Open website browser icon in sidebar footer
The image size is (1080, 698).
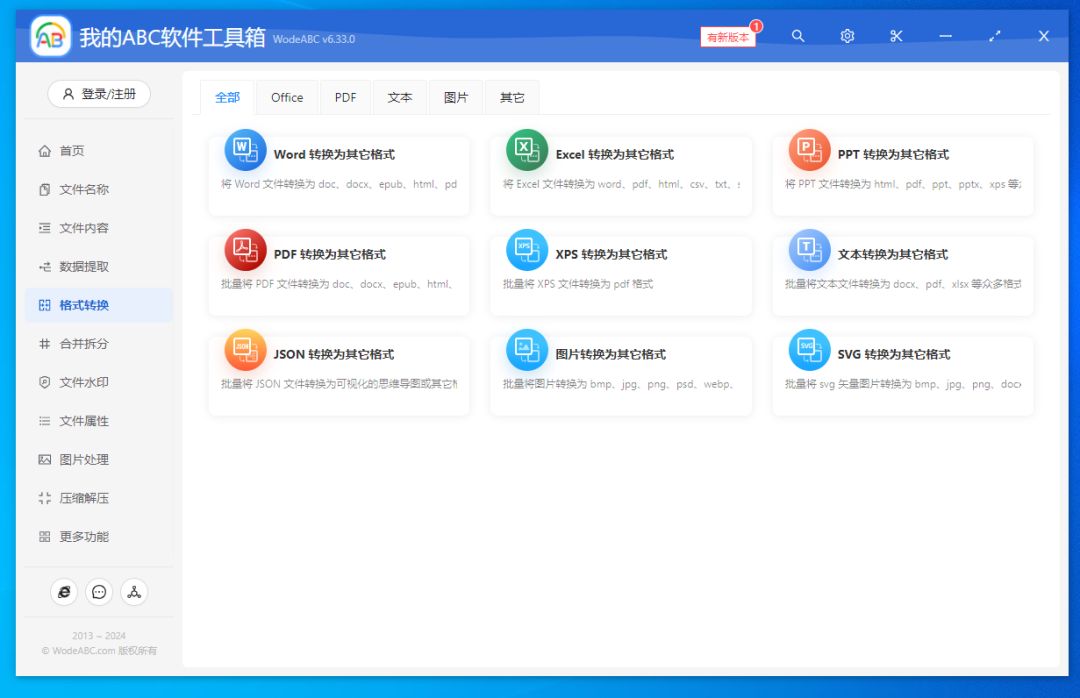tap(64, 592)
